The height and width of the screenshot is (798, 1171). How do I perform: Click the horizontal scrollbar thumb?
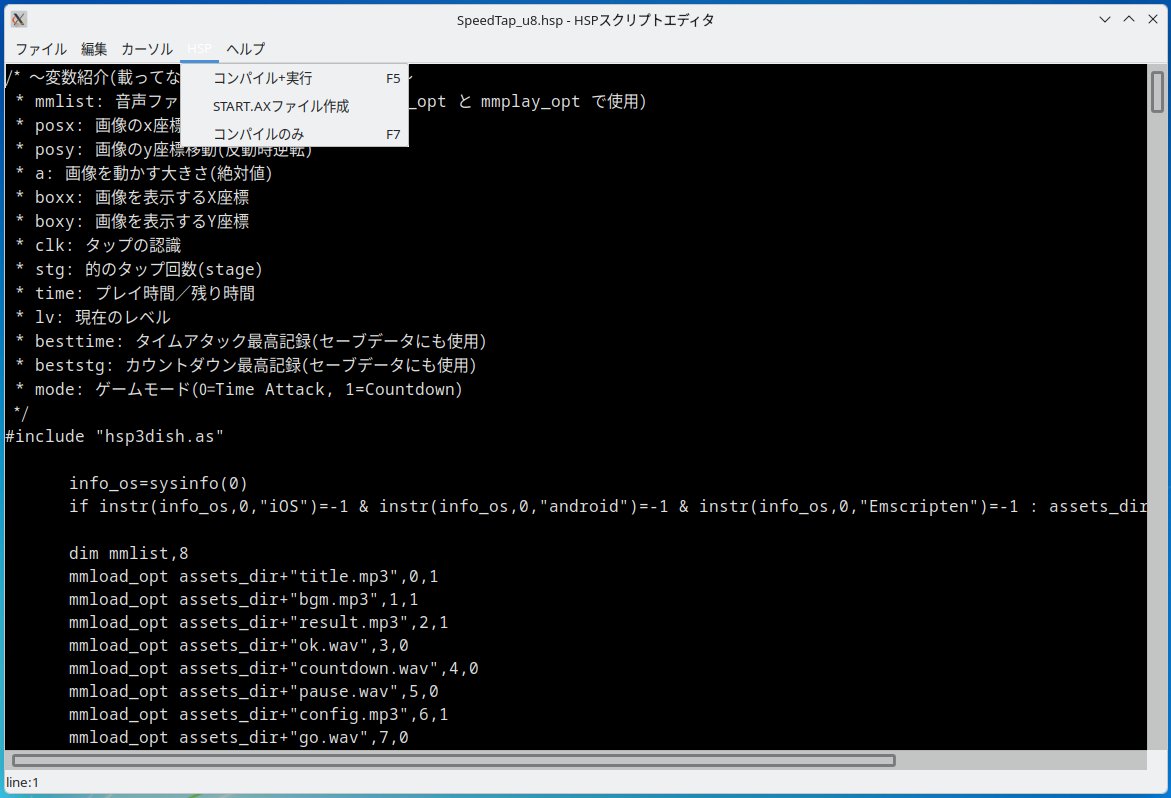point(454,760)
